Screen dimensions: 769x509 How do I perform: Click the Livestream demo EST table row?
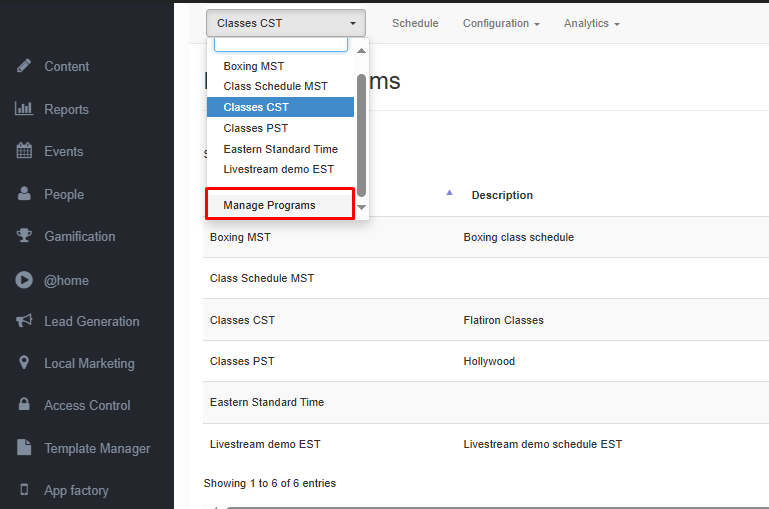coord(265,444)
